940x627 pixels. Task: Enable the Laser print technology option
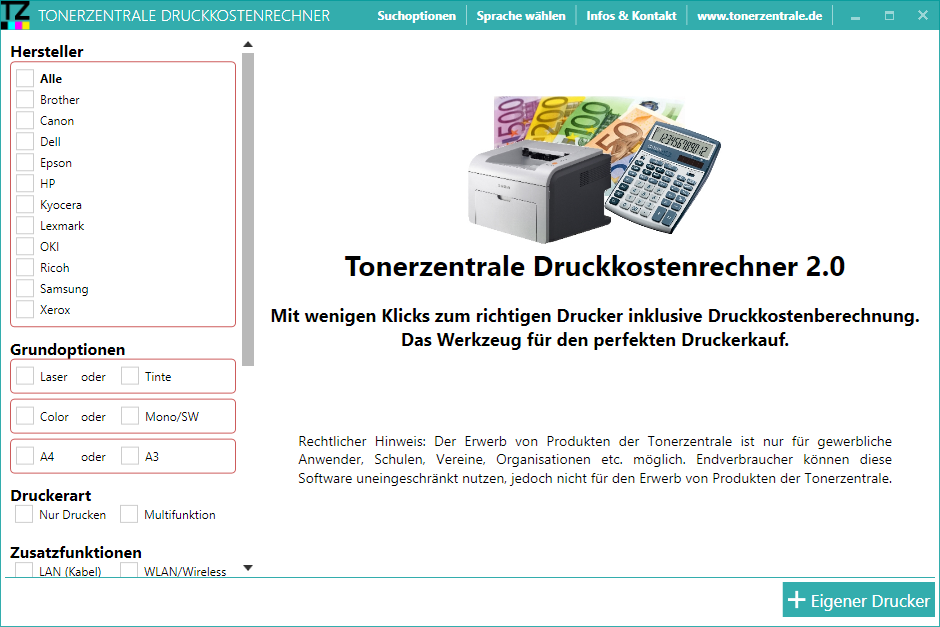coord(24,376)
